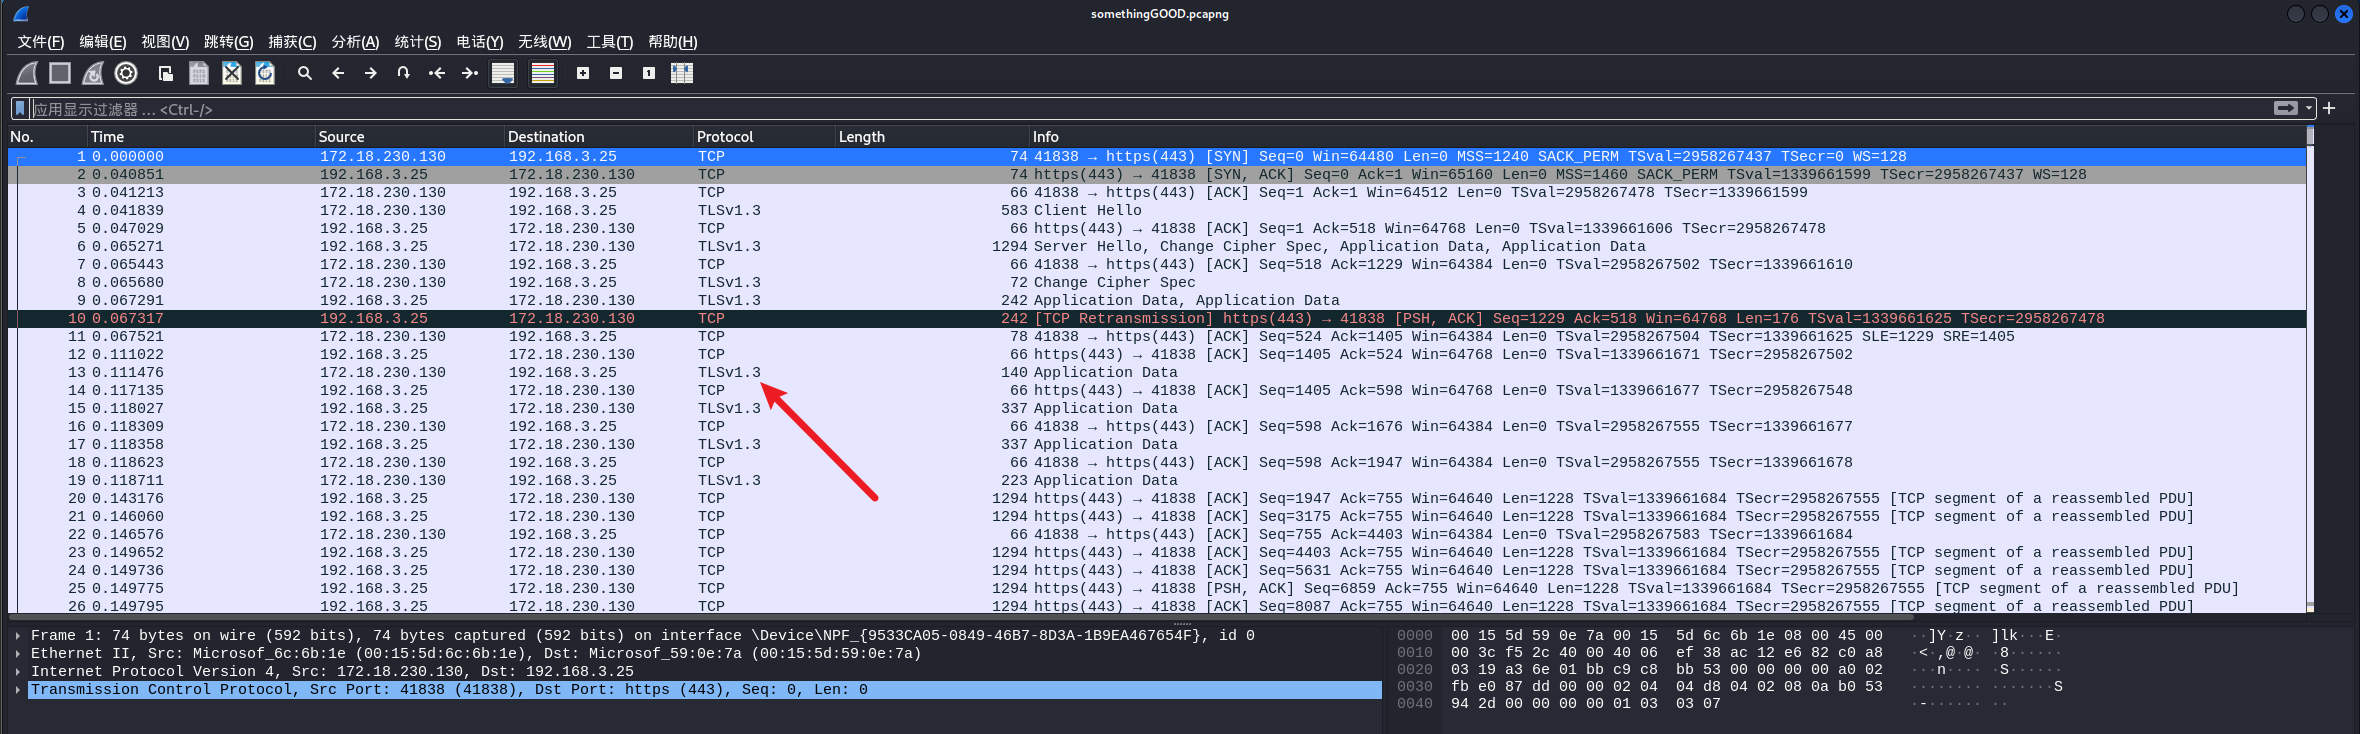The image size is (2360, 734).
Task: Add a display filter button (plus)
Action: pos(2329,108)
